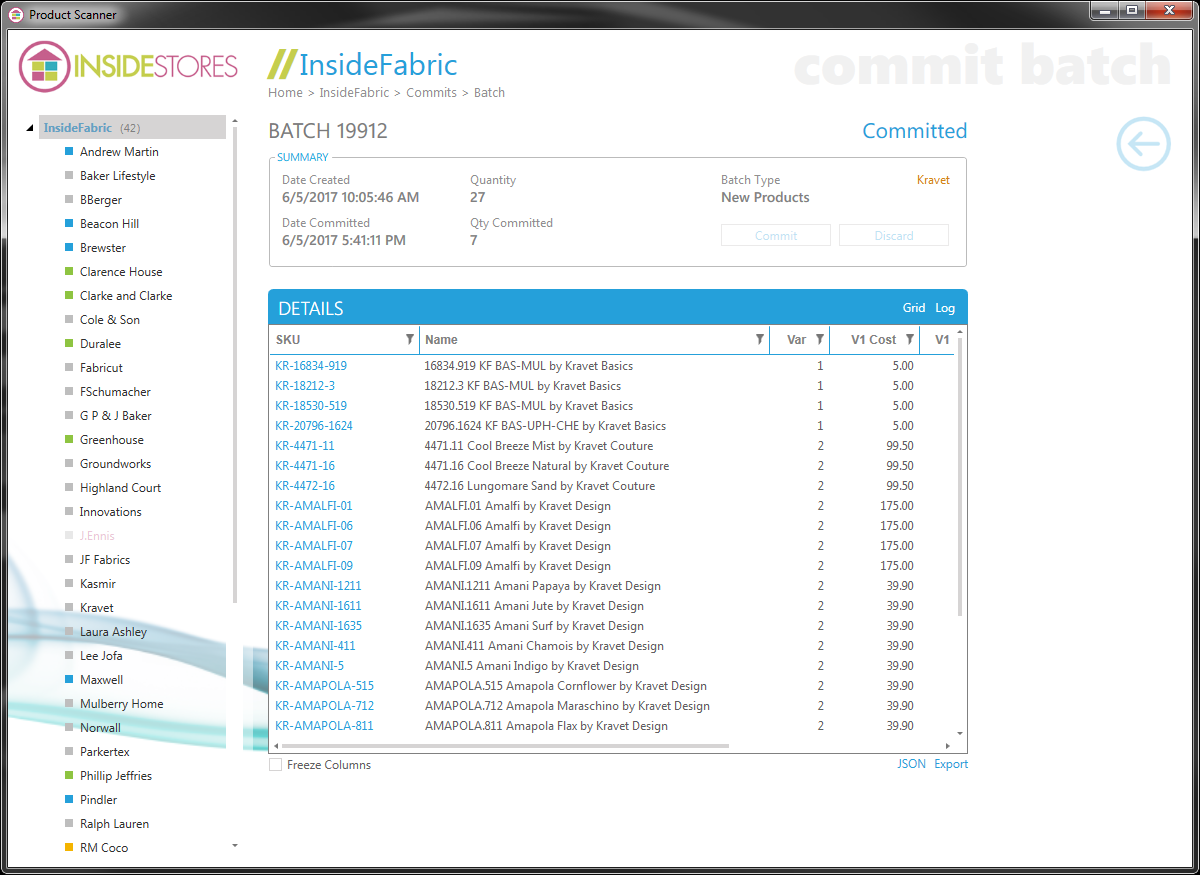The image size is (1200, 875).
Task: Click the green square beside Greenhouse
Action: [69, 440]
